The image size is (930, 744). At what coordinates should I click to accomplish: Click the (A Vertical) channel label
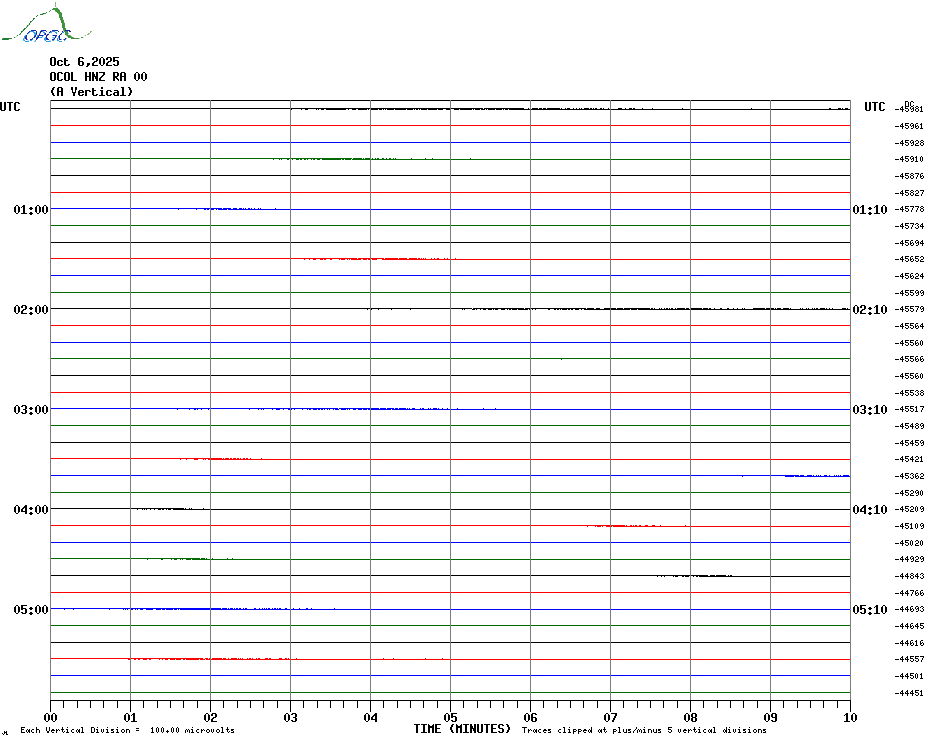pyautogui.click(x=91, y=92)
